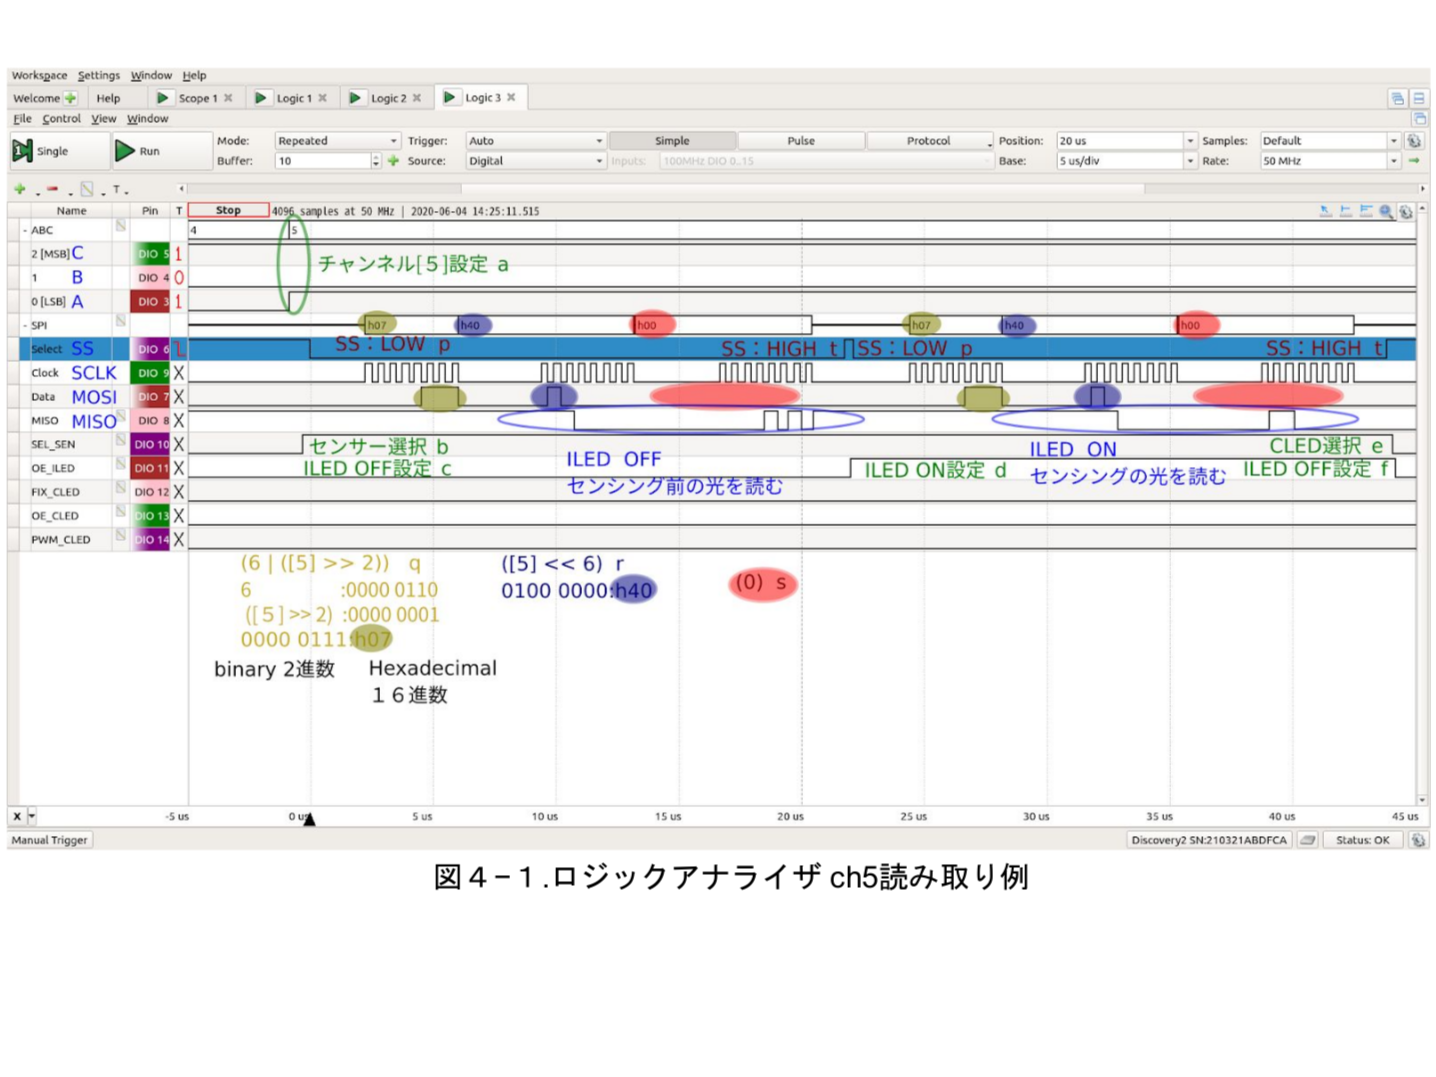Open a new instrument from Welcome plus icon
1436x1077 pixels.
71,98
